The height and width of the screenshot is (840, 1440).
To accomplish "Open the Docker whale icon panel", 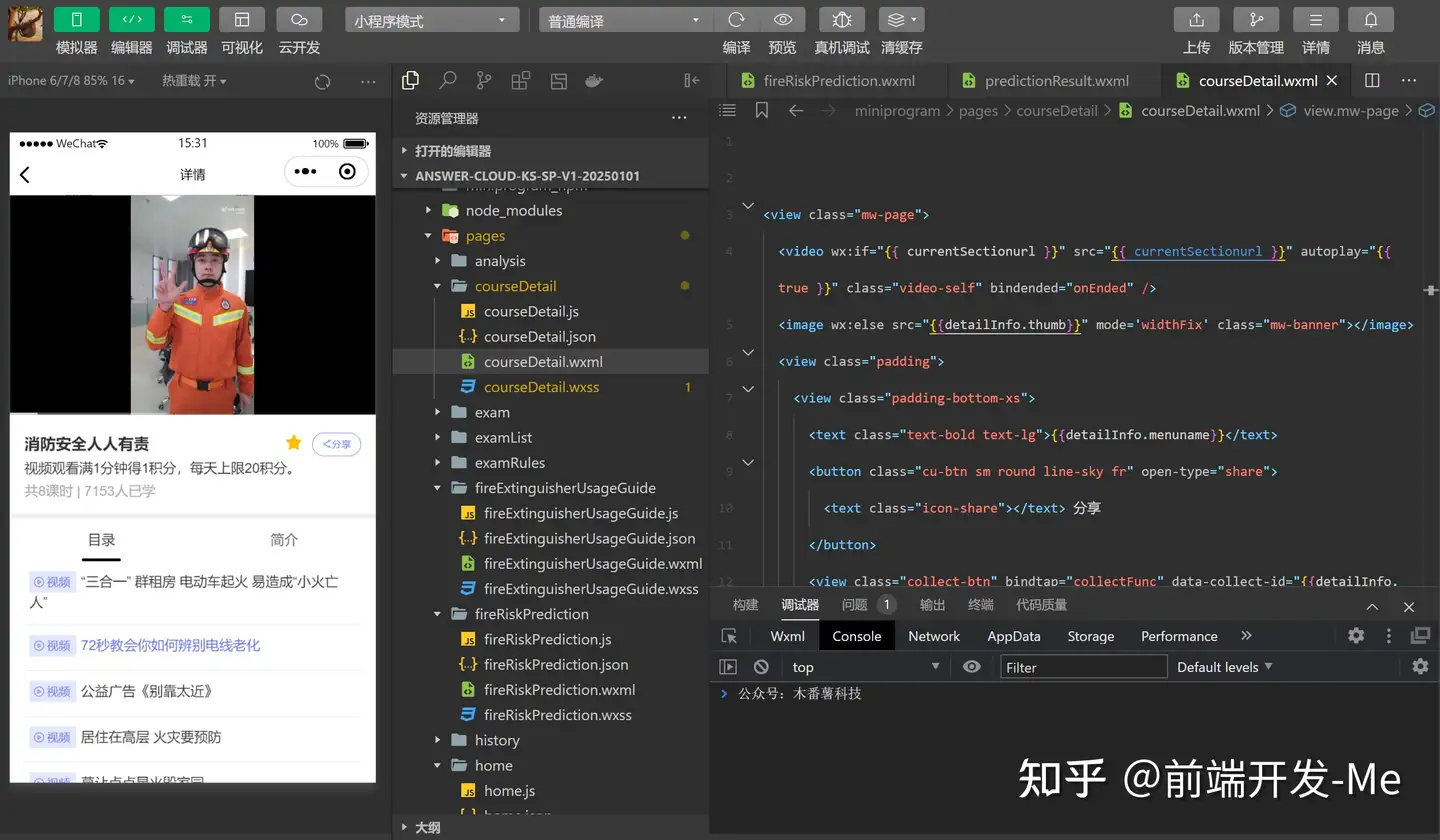I will pos(594,81).
